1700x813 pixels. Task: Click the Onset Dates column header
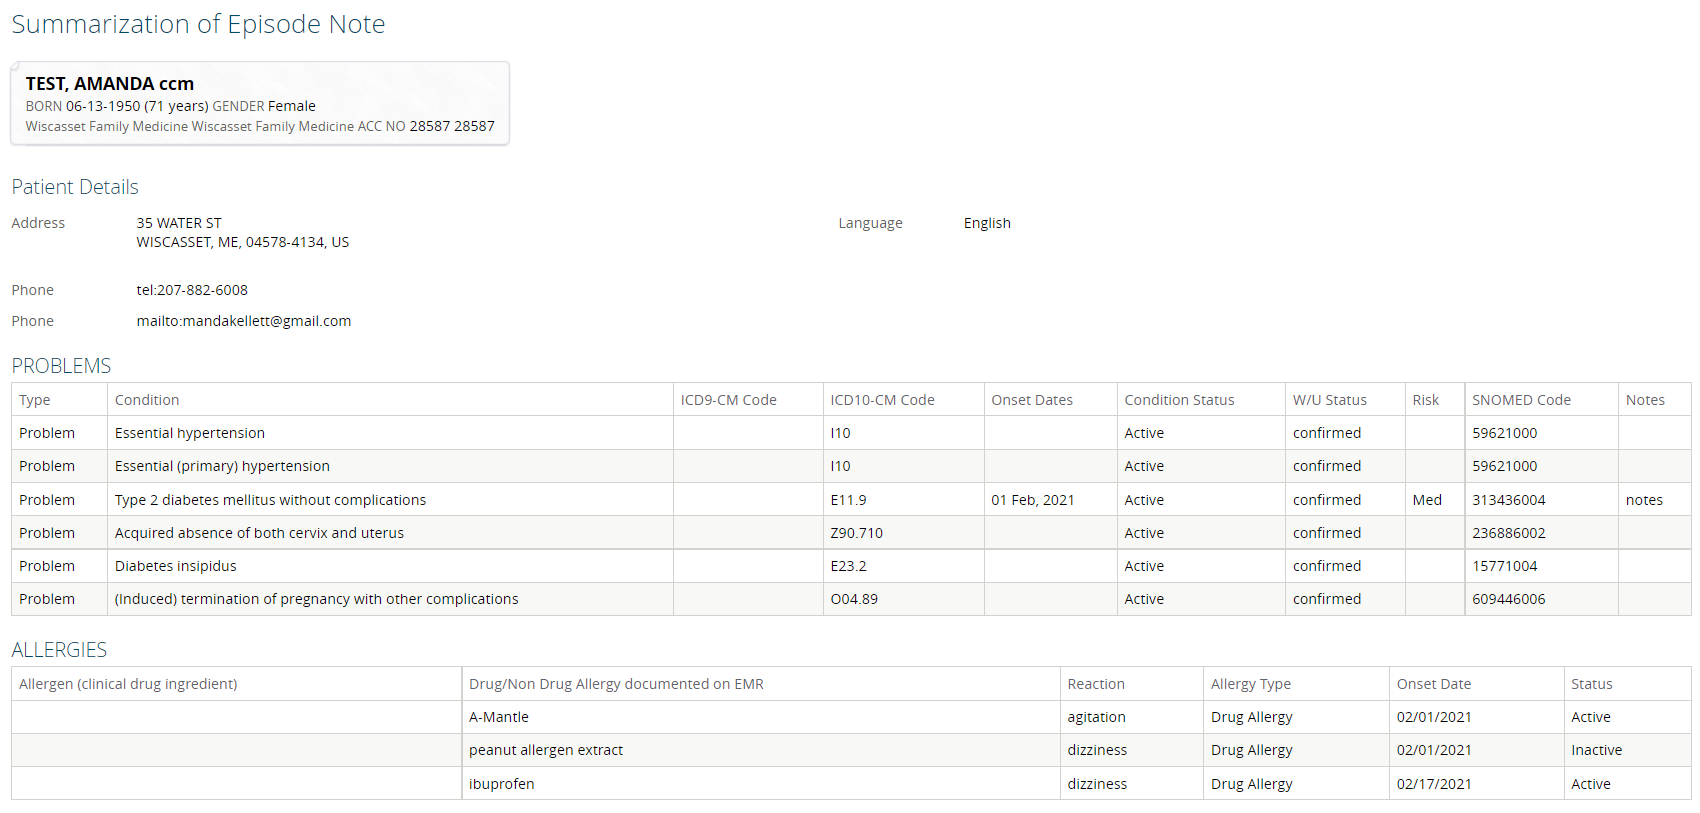tap(1032, 400)
